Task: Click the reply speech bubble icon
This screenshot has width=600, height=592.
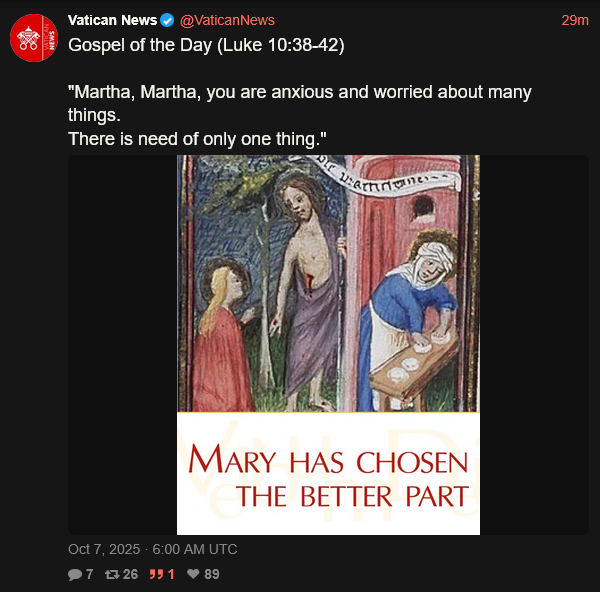Action: (75, 574)
